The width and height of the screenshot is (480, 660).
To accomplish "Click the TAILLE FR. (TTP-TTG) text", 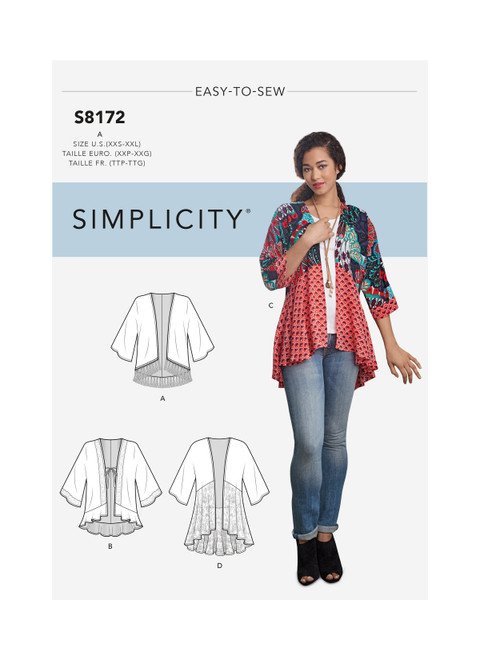I will (x=107, y=163).
